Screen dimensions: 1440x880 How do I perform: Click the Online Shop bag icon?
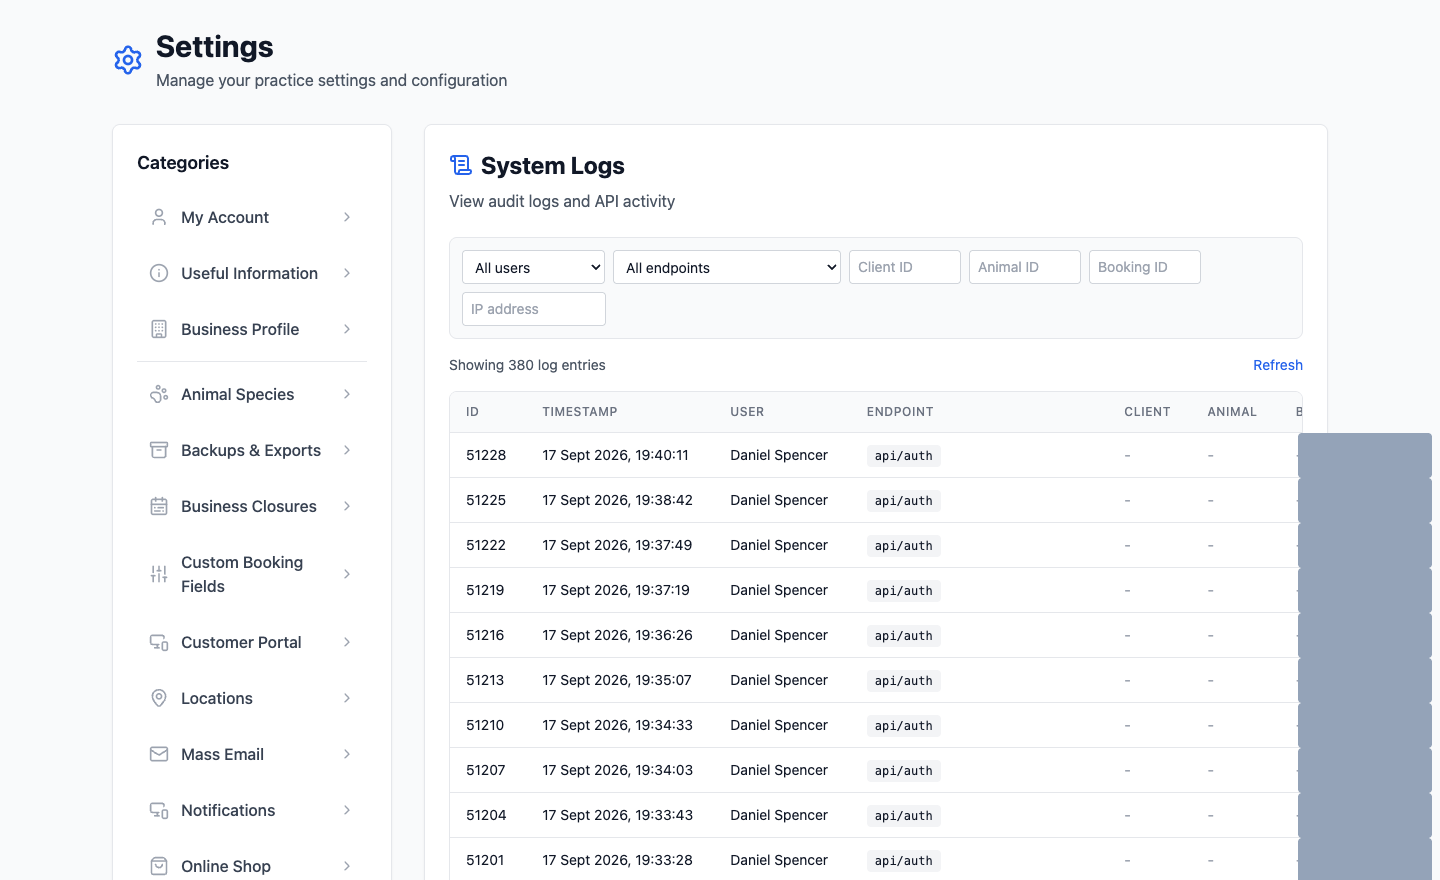click(159, 866)
